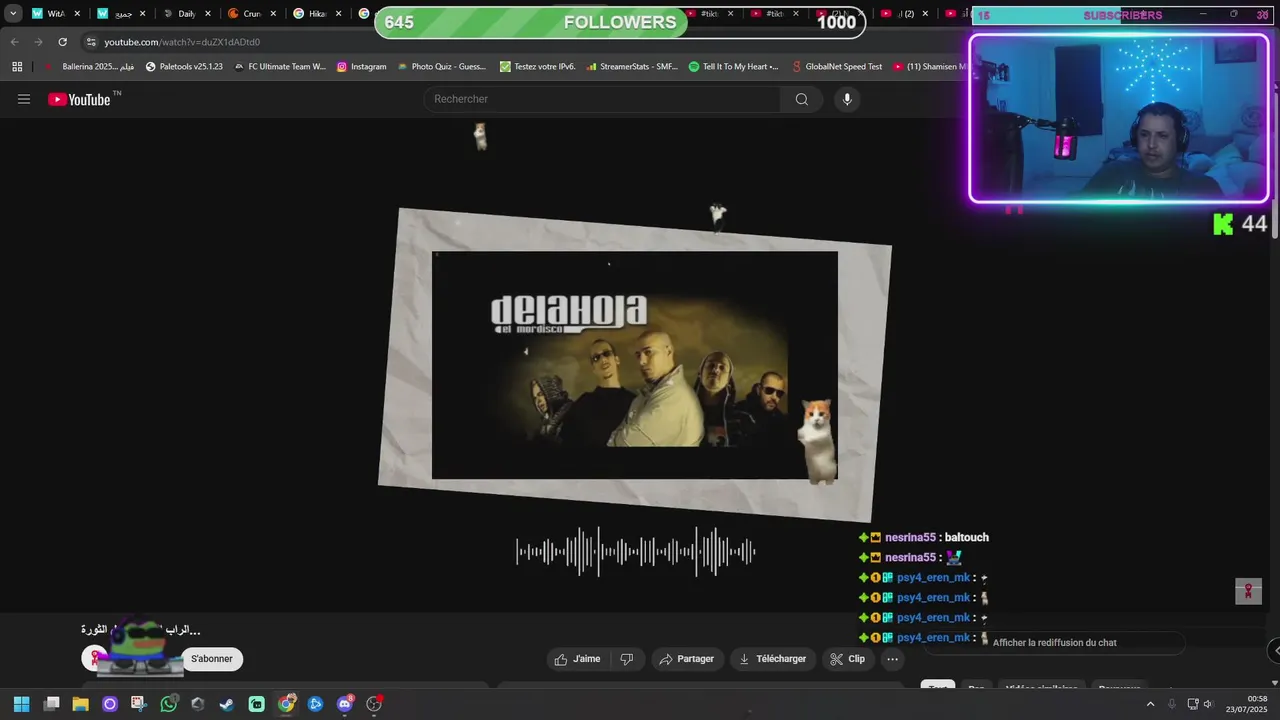Open Discord from the taskbar
The image size is (1280, 720).
tap(345, 704)
